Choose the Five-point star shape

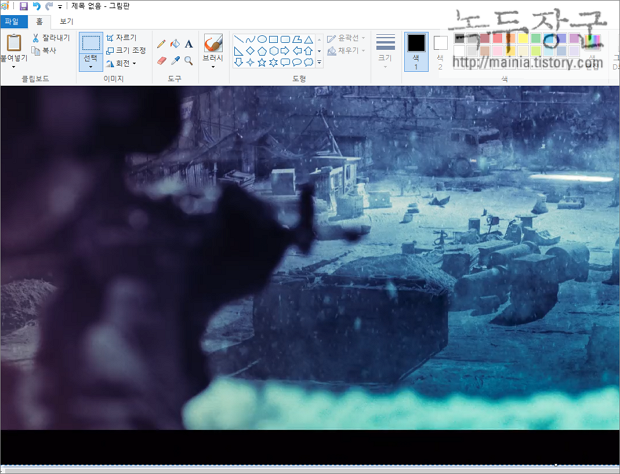pyautogui.click(x=262, y=62)
